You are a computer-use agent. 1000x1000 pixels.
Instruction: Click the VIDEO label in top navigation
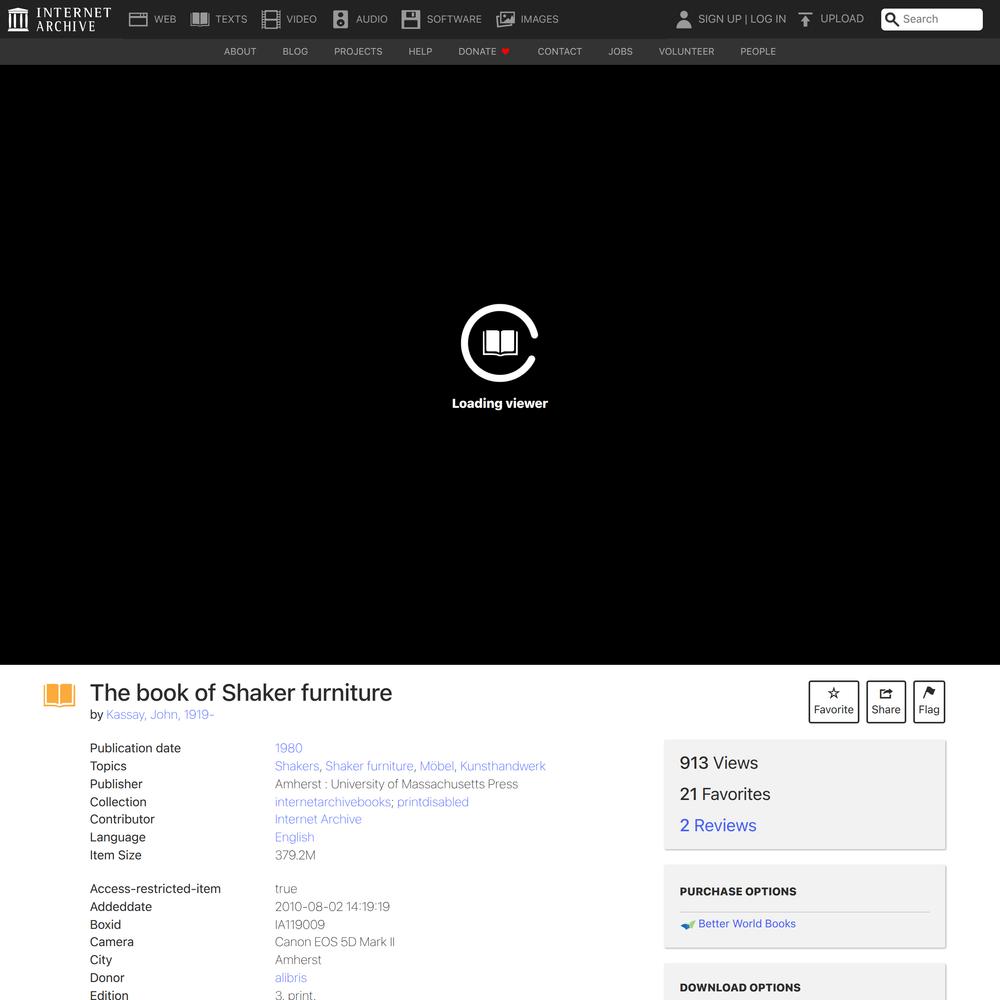coord(302,19)
